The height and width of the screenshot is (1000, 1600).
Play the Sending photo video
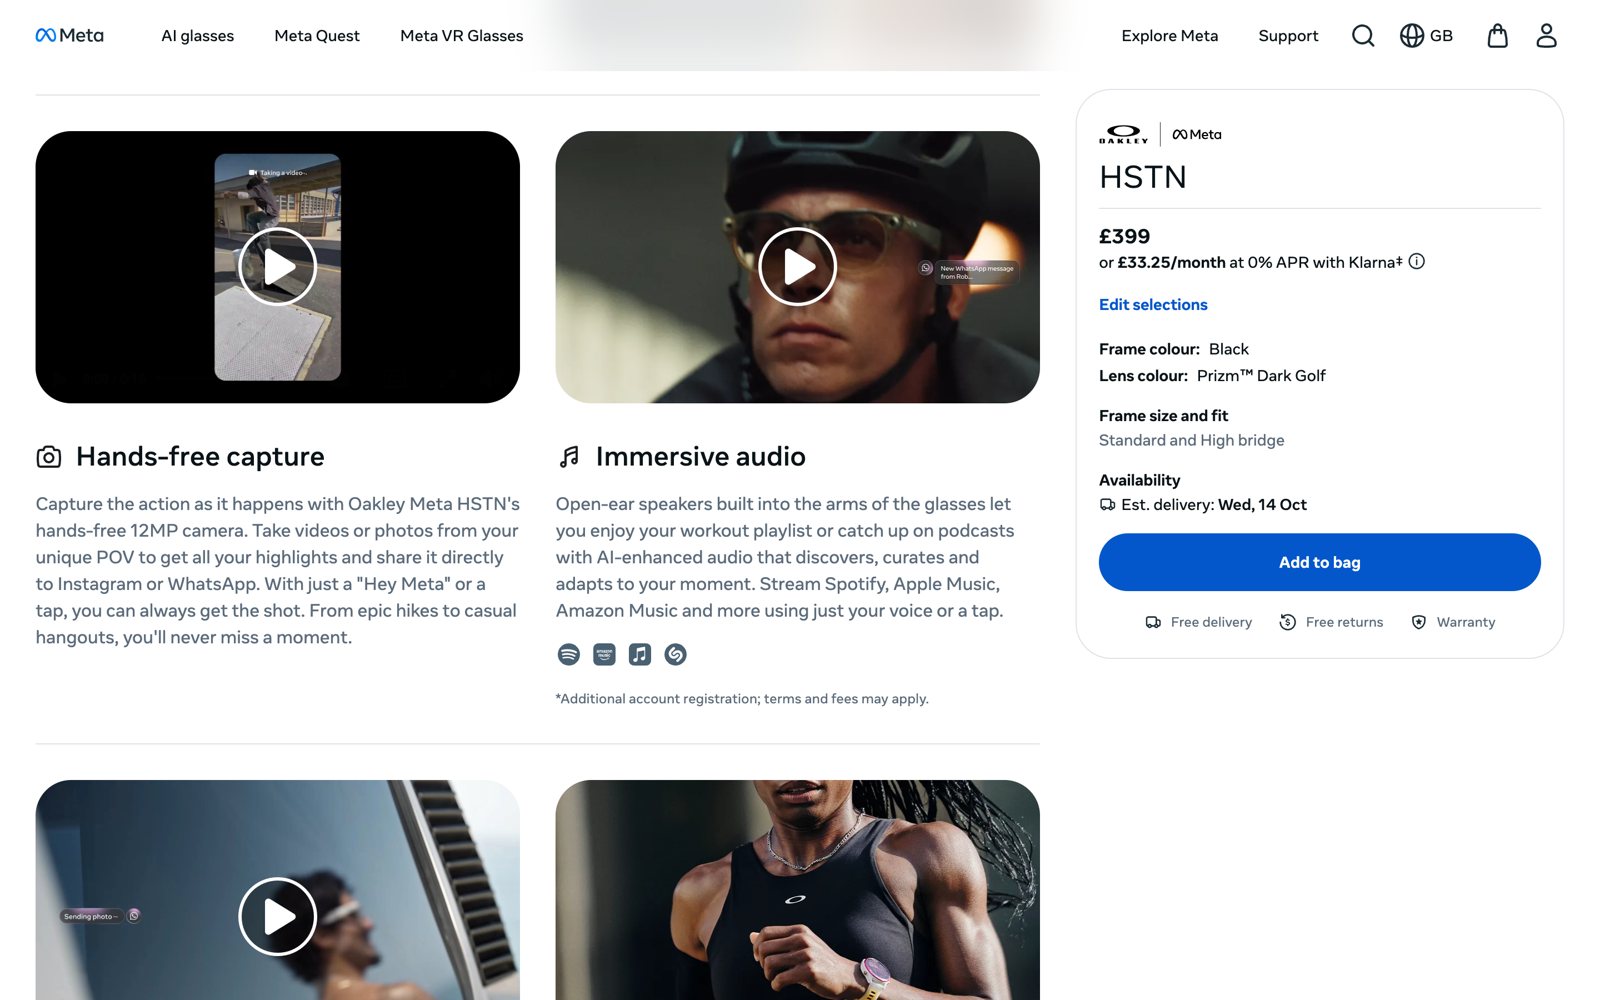[278, 916]
